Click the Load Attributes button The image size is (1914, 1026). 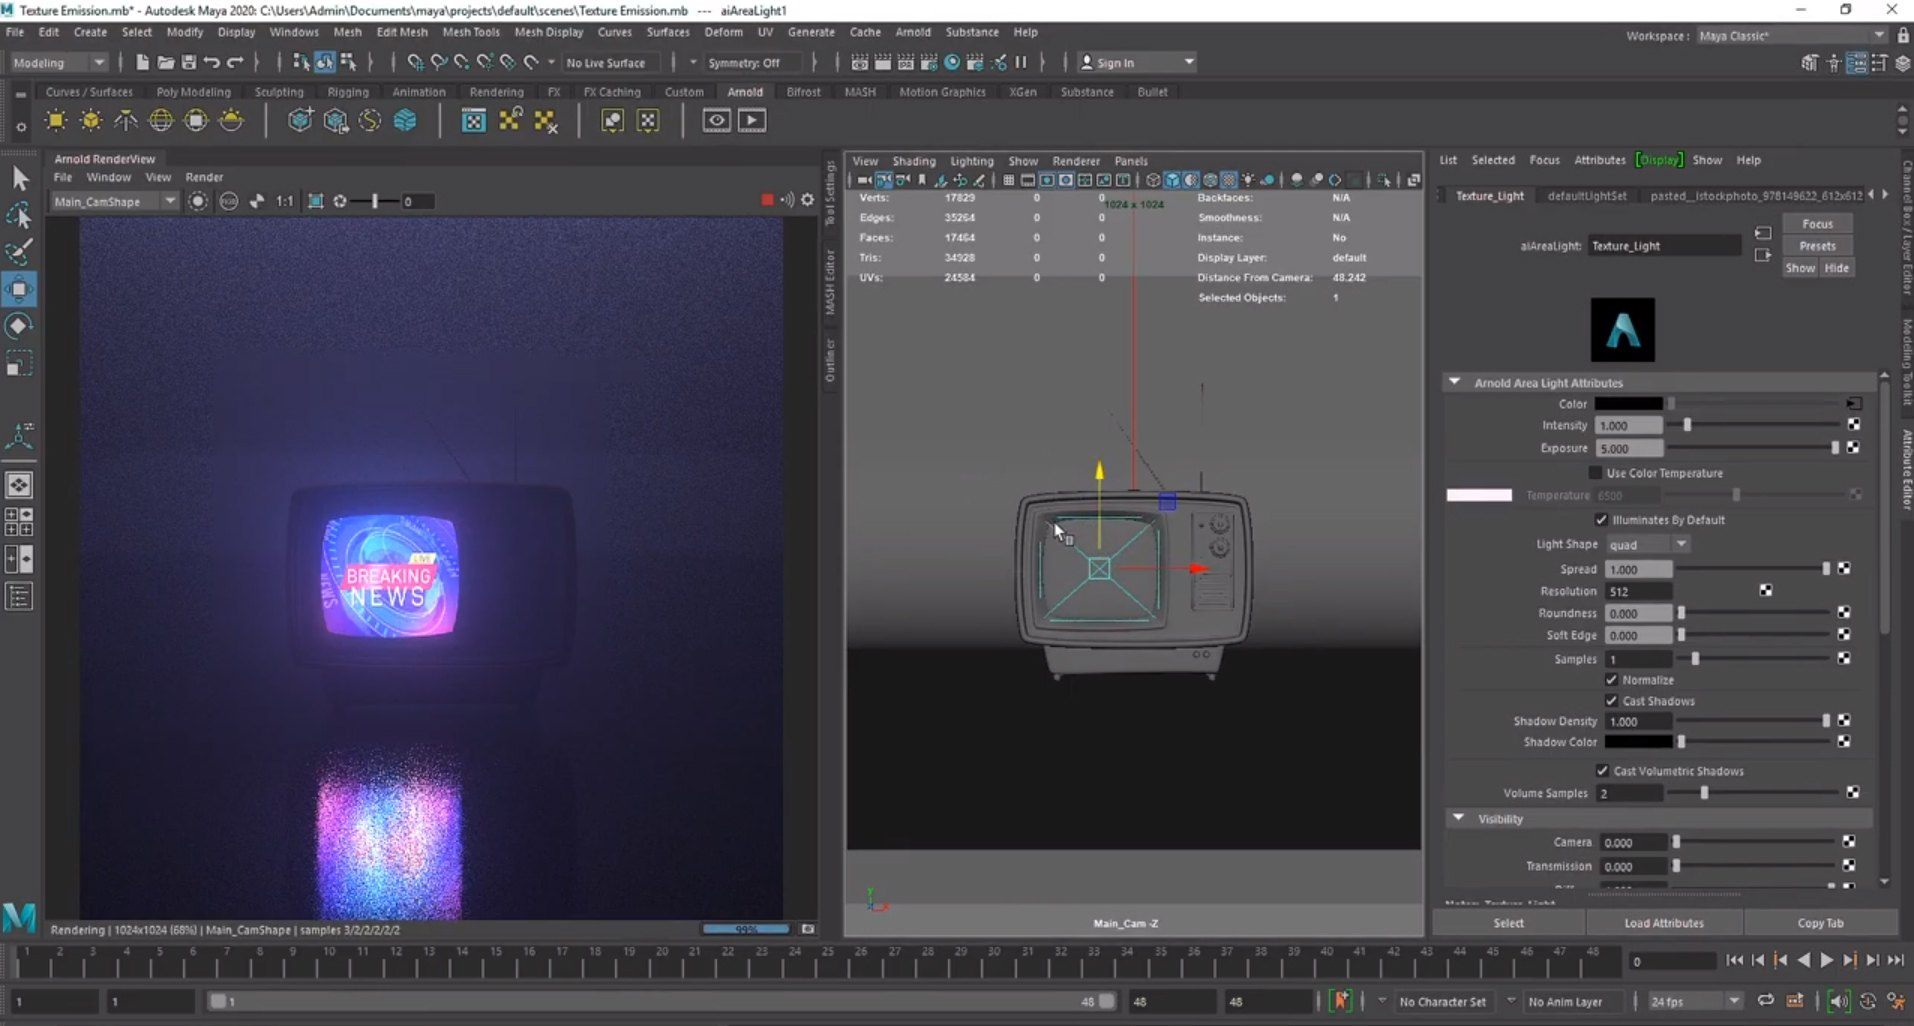1664,923
